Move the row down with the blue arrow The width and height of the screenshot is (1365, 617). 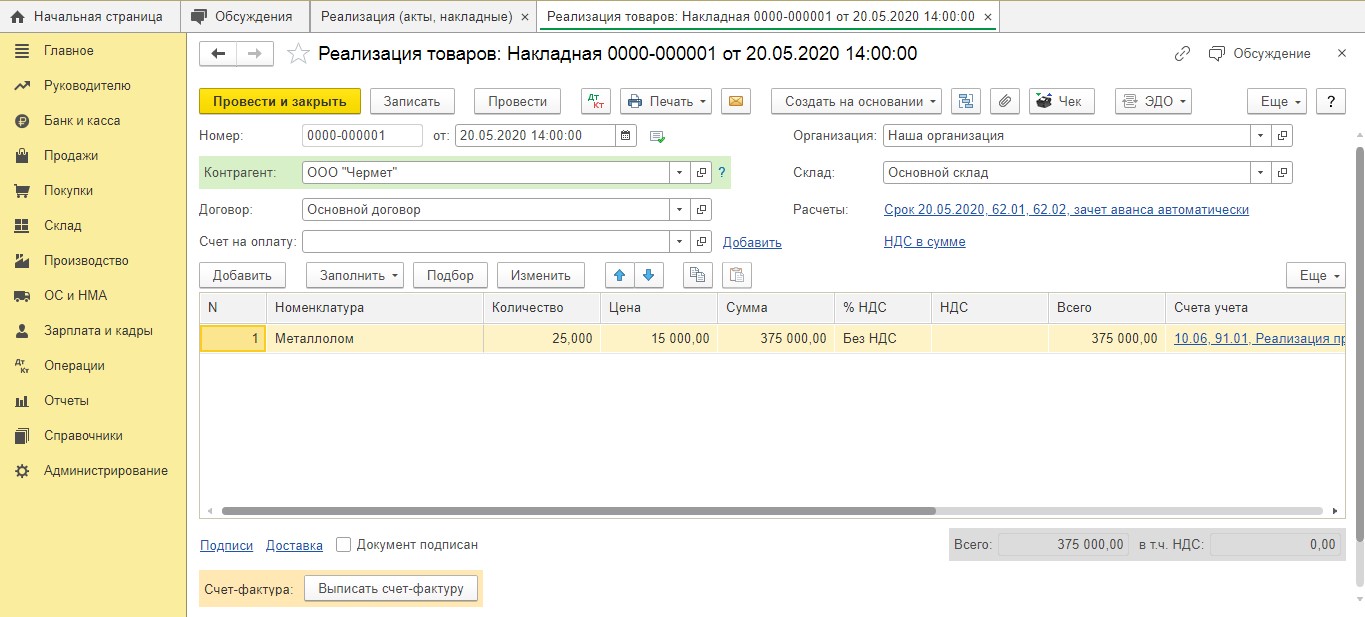[648, 275]
